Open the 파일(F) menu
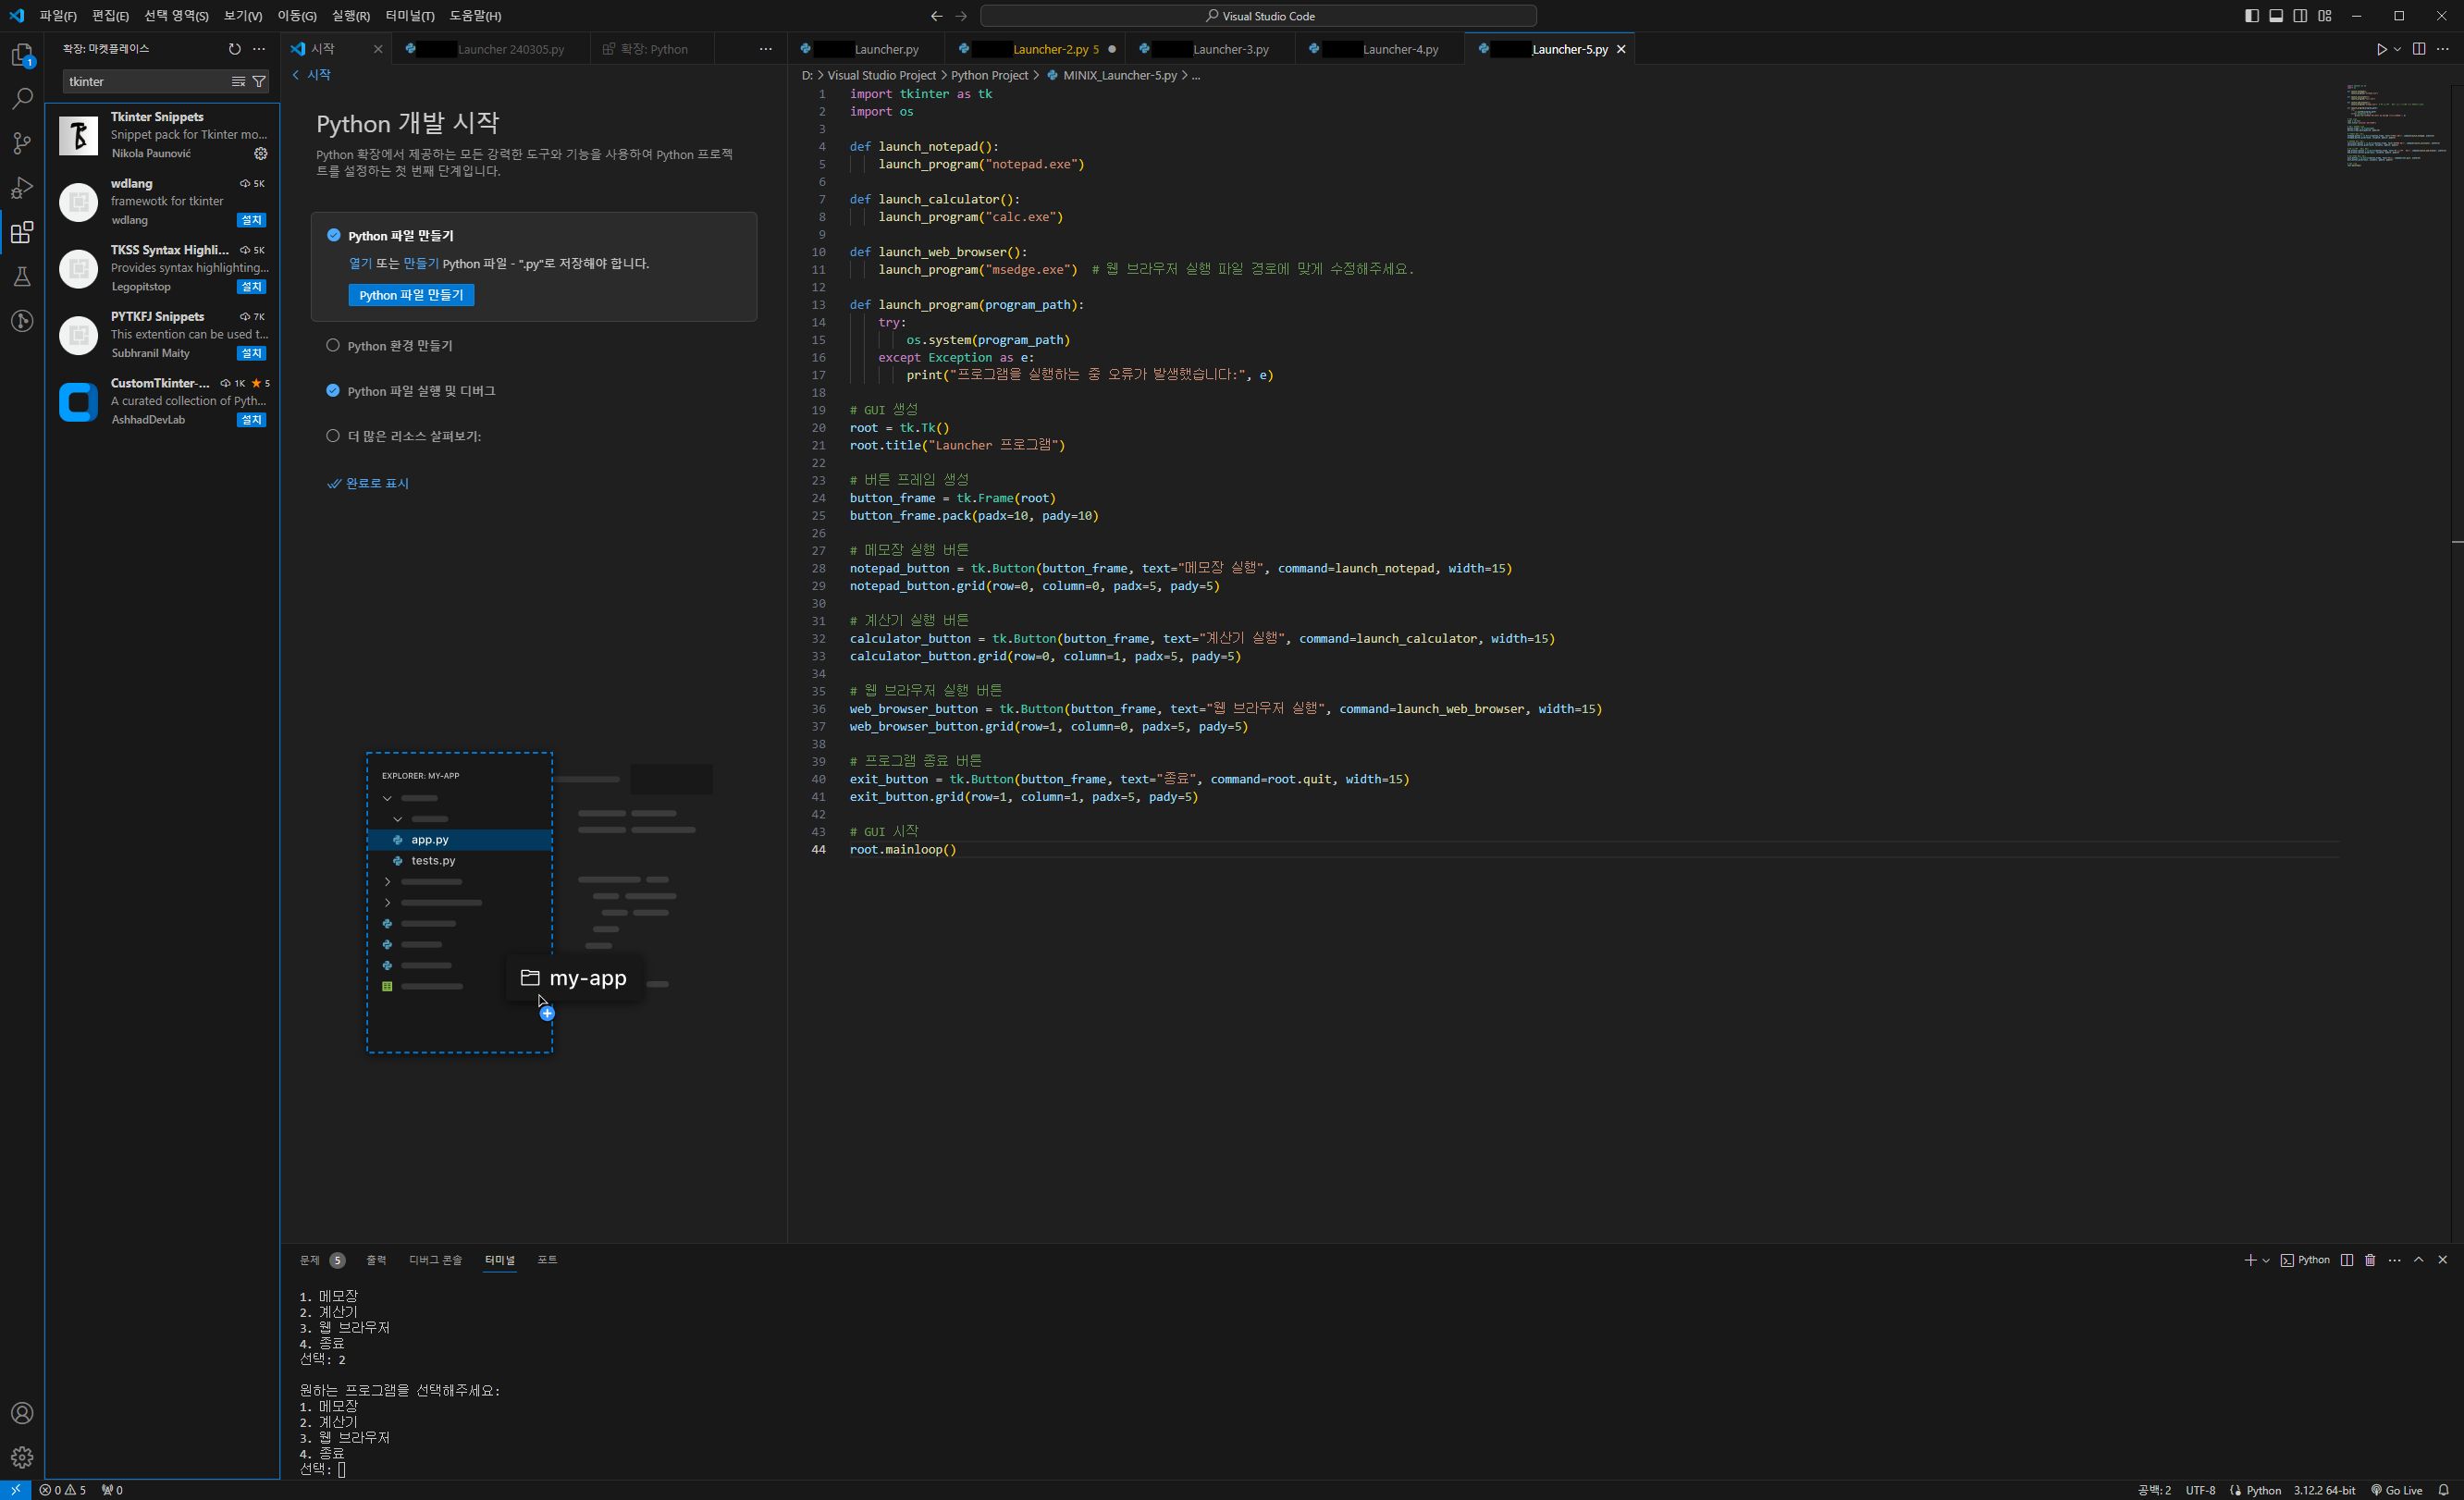The image size is (2464, 1500). coord(57,16)
